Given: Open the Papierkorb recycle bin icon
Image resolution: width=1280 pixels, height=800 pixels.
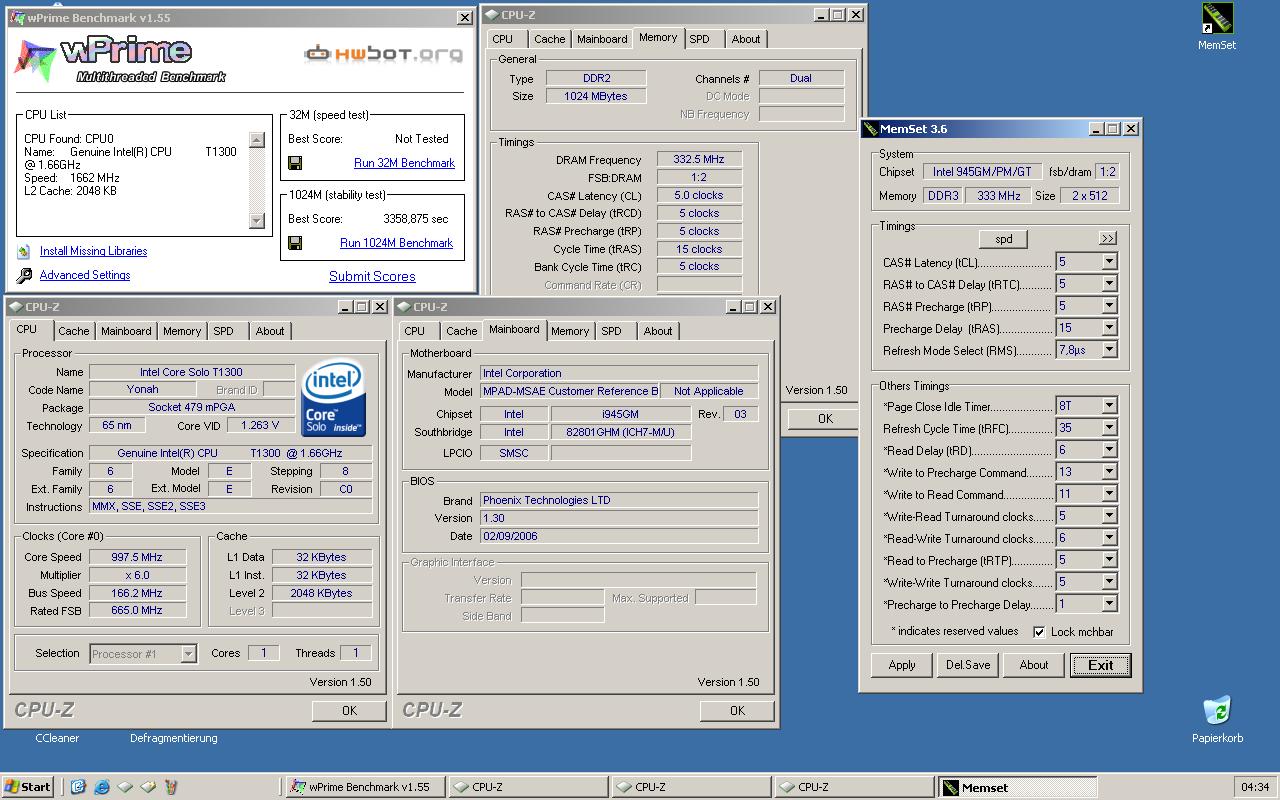Looking at the screenshot, I should 1217,711.
